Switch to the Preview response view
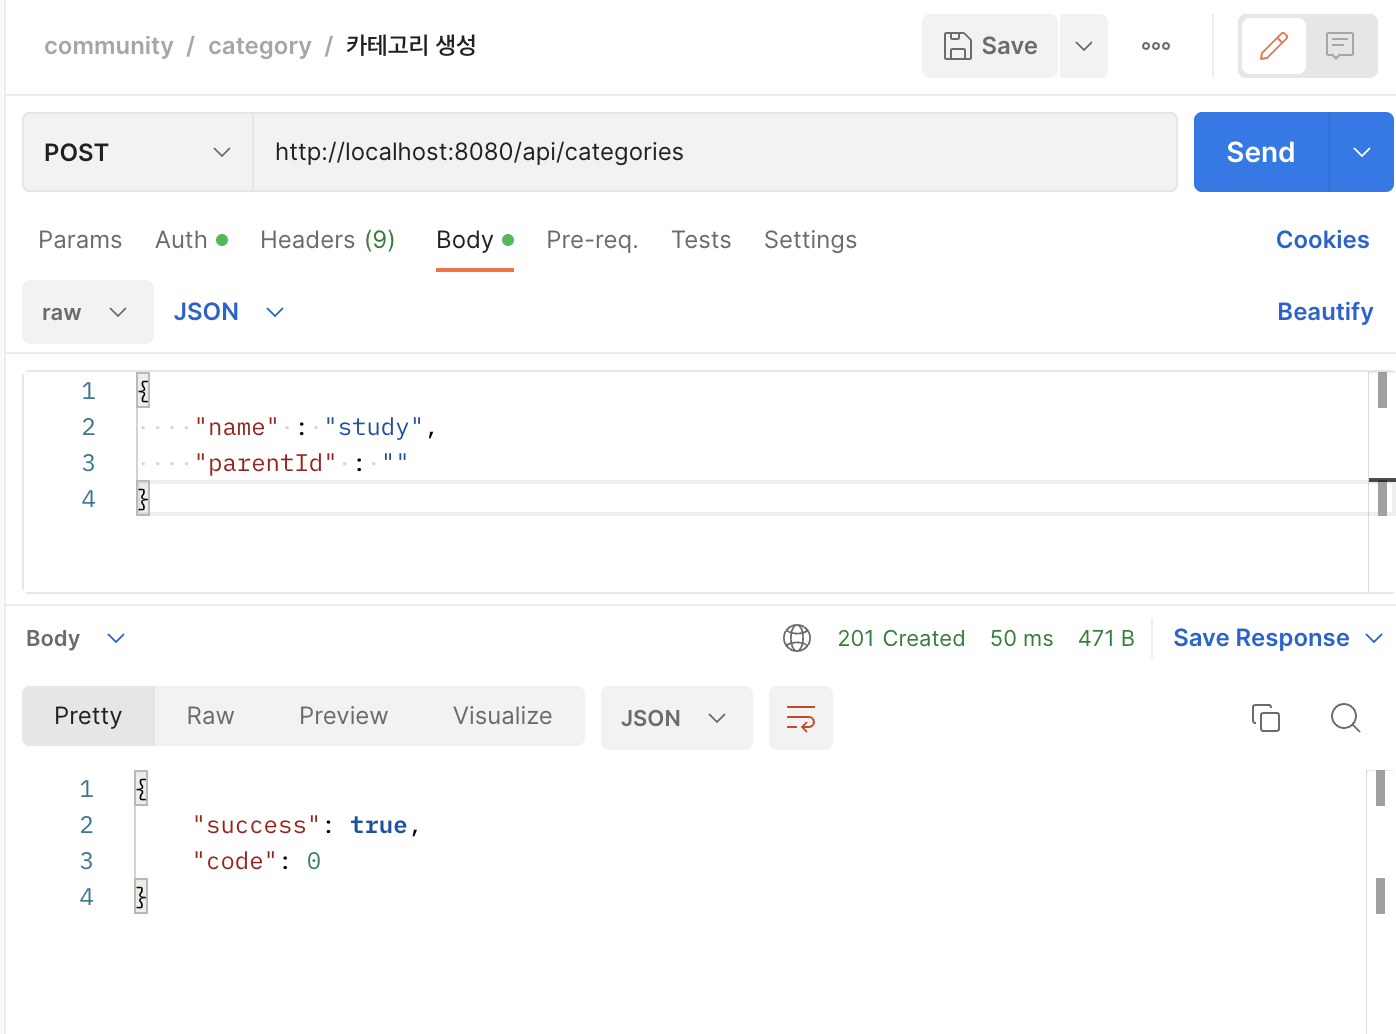 pyautogui.click(x=343, y=716)
